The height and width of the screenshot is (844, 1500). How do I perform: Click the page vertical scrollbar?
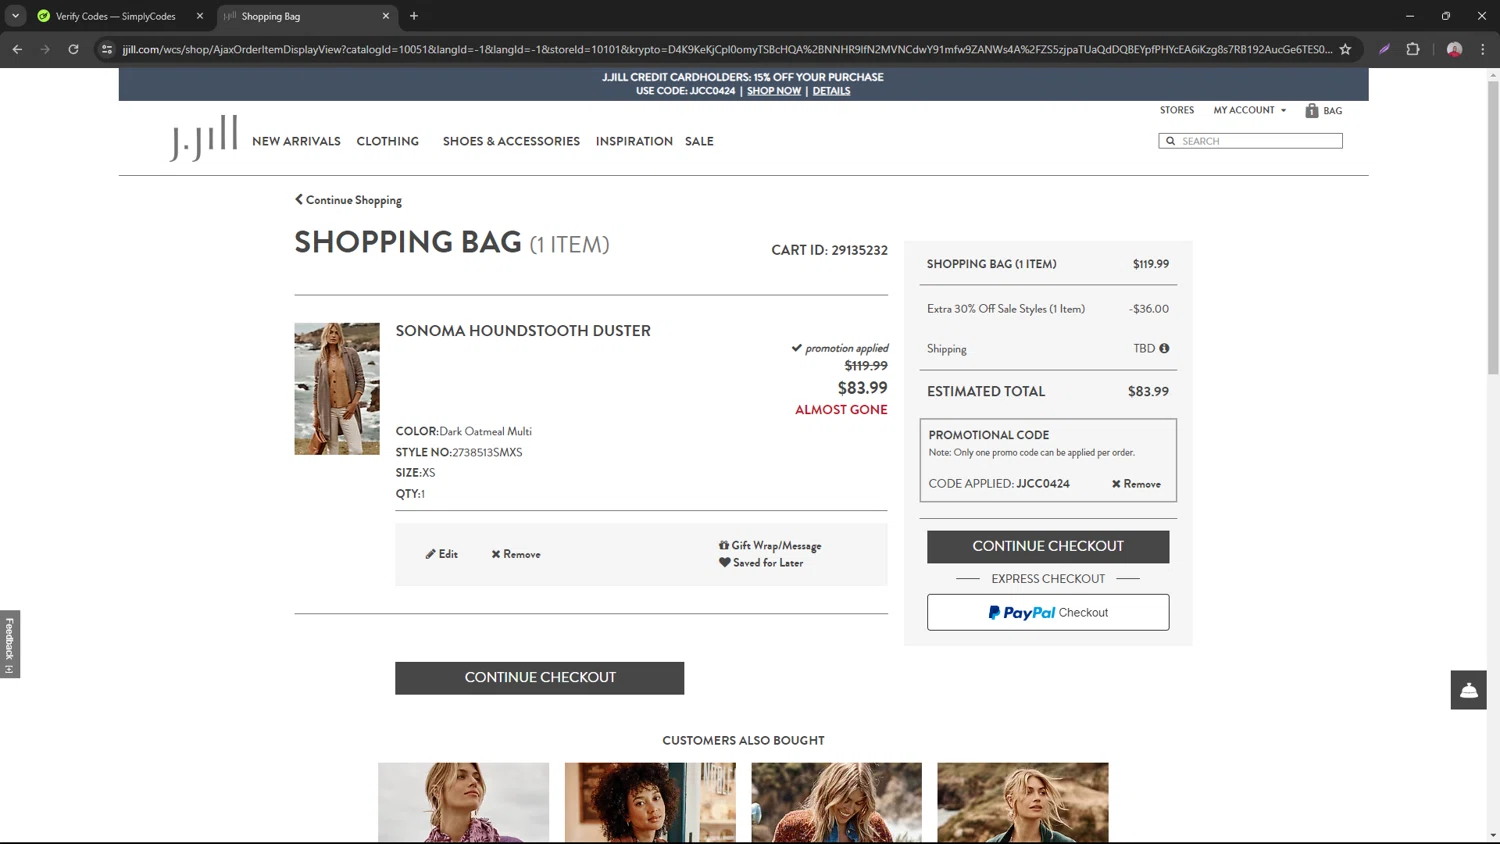(x=1493, y=228)
